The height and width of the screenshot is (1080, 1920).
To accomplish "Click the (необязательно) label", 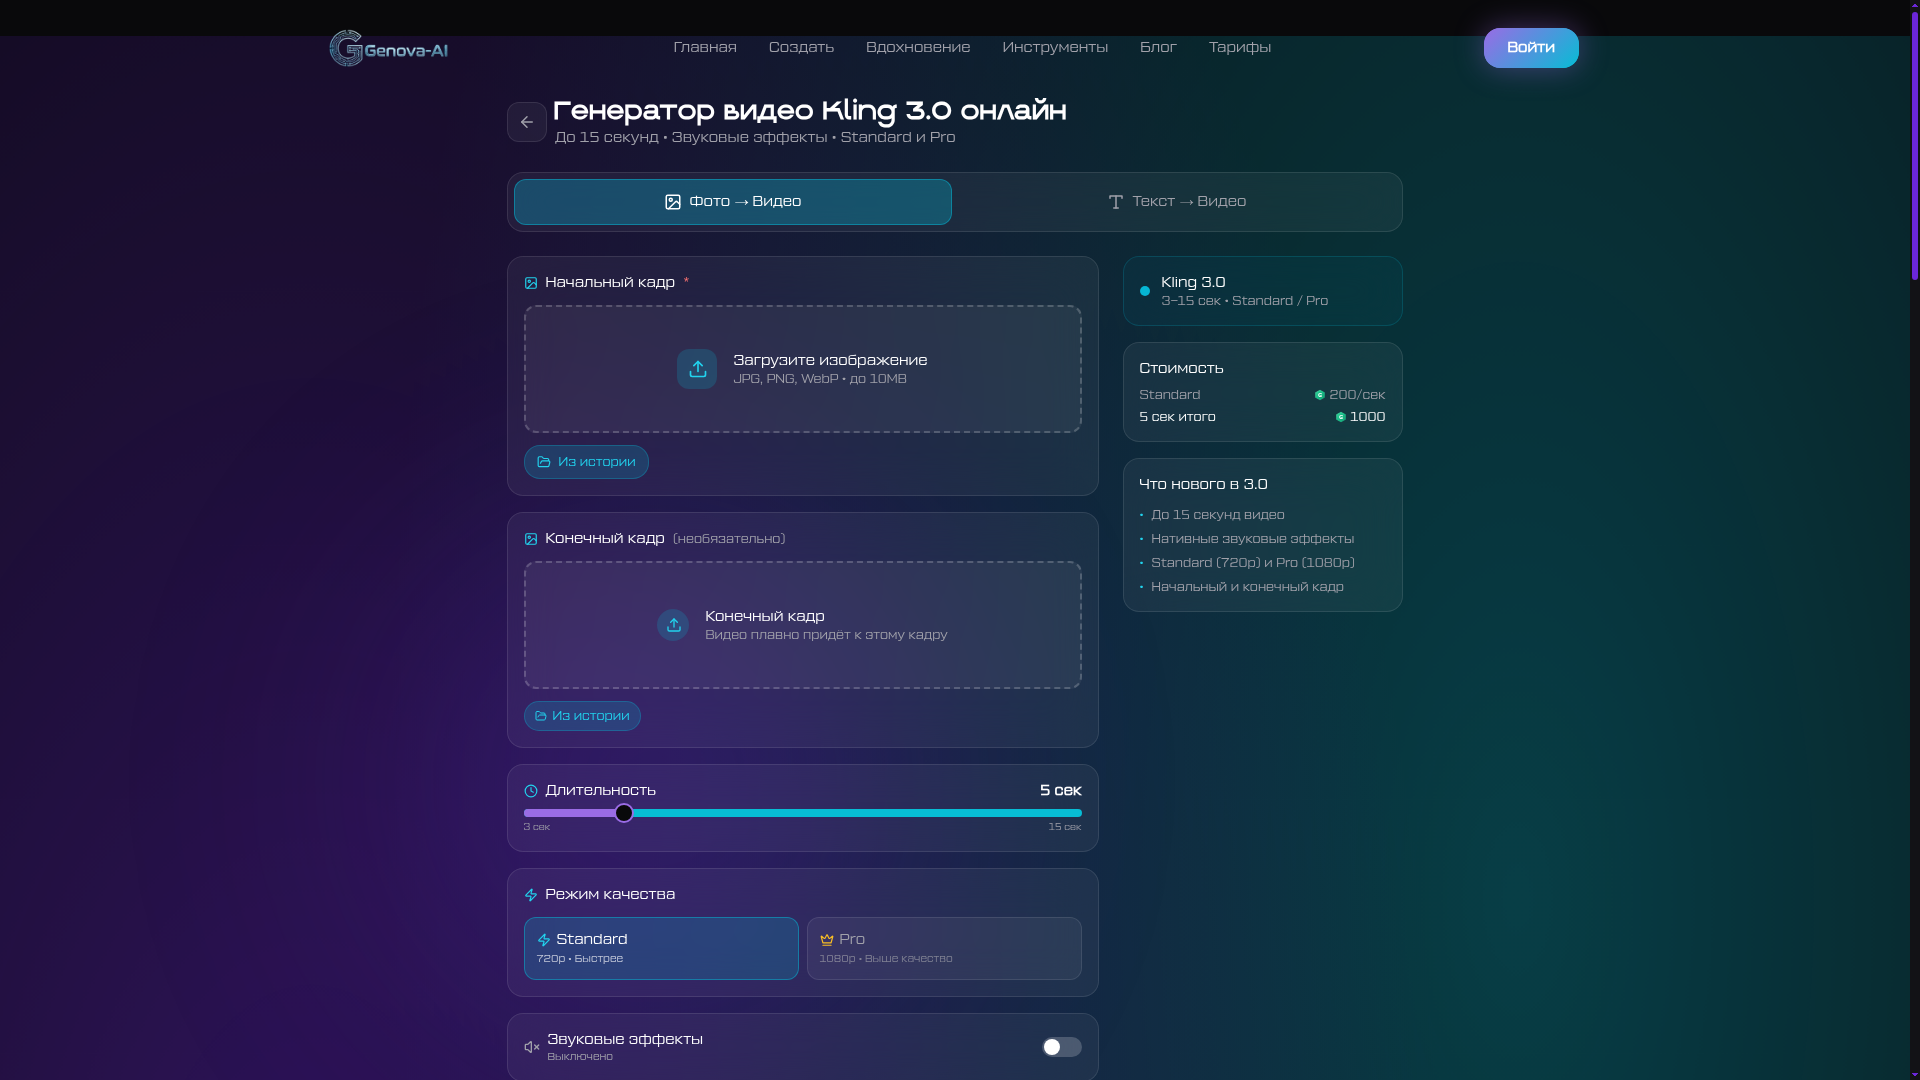I will (x=729, y=539).
